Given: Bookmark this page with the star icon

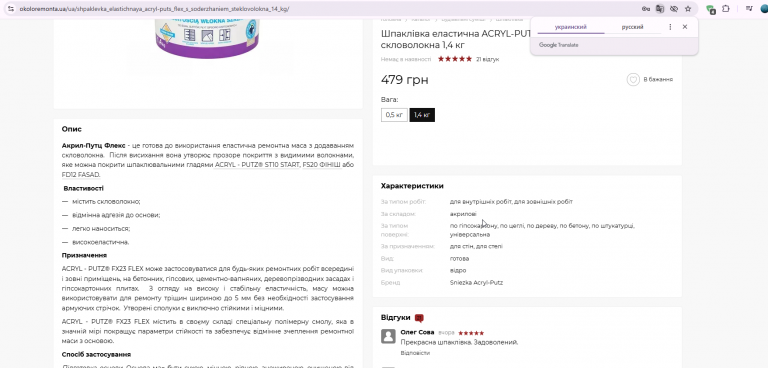Looking at the screenshot, I should (x=688, y=9).
